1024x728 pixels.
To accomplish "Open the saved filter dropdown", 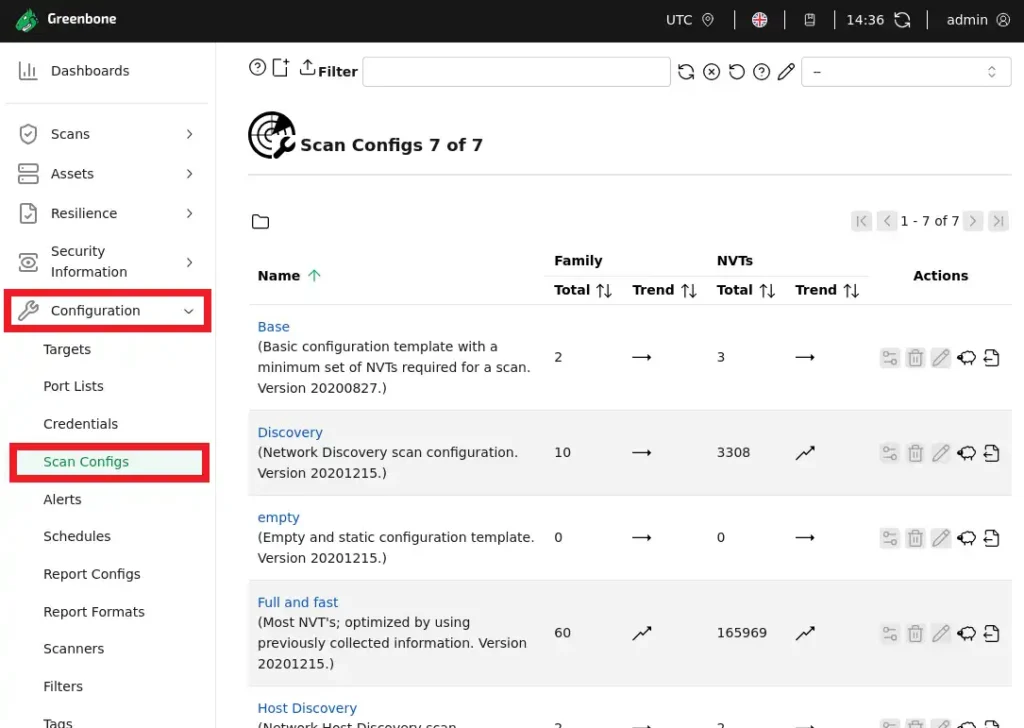I will pos(905,72).
